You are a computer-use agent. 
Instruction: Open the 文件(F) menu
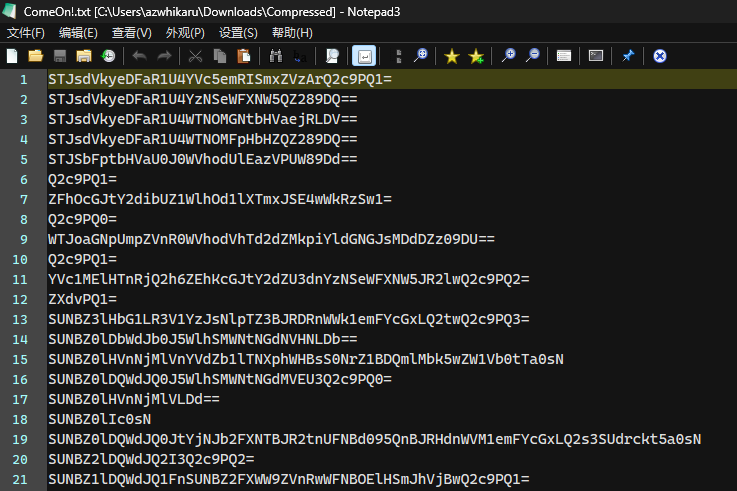[26, 33]
